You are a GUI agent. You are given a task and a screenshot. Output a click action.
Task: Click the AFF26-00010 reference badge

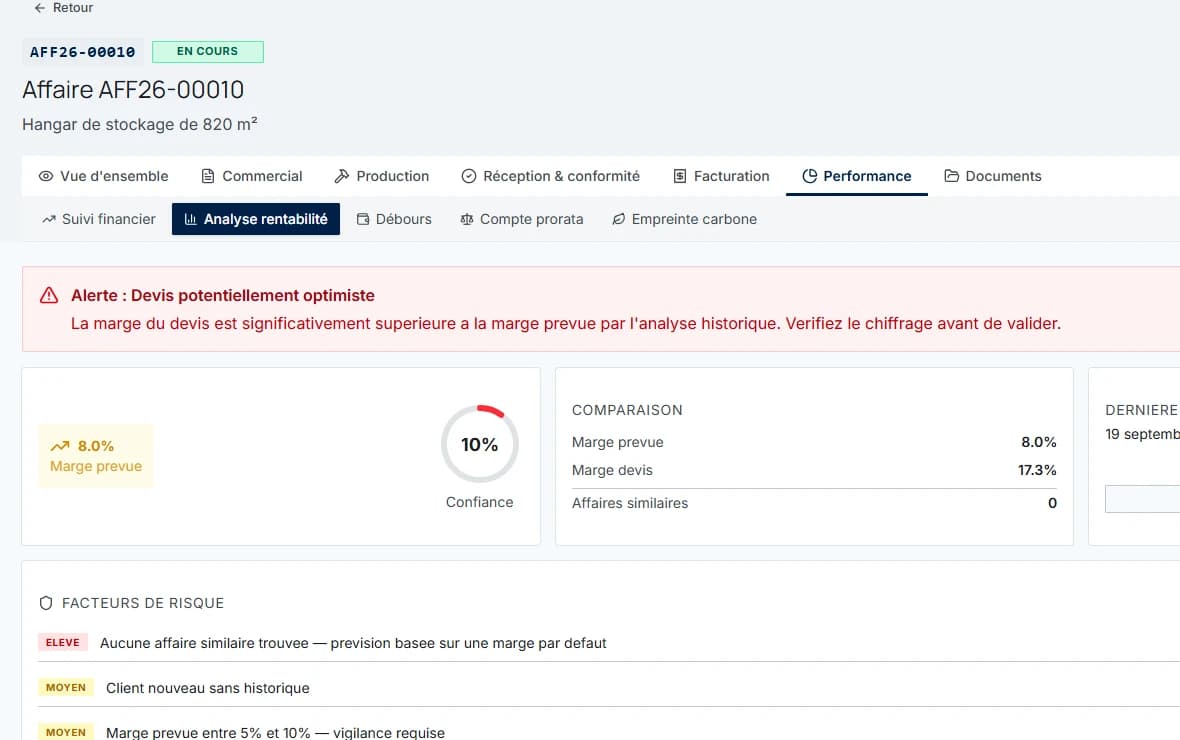coord(83,52)
